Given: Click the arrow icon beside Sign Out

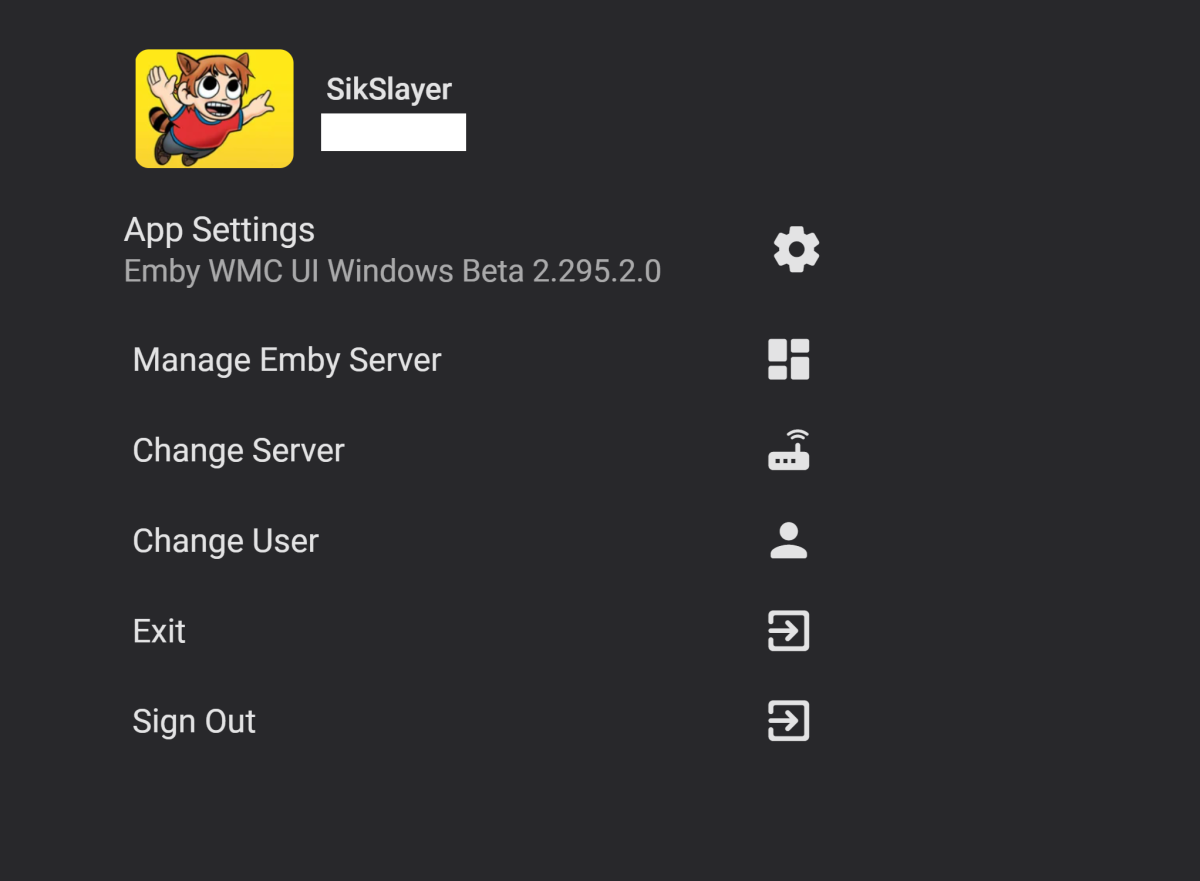Looking at the screenshot, I should [x=788, y=721].
